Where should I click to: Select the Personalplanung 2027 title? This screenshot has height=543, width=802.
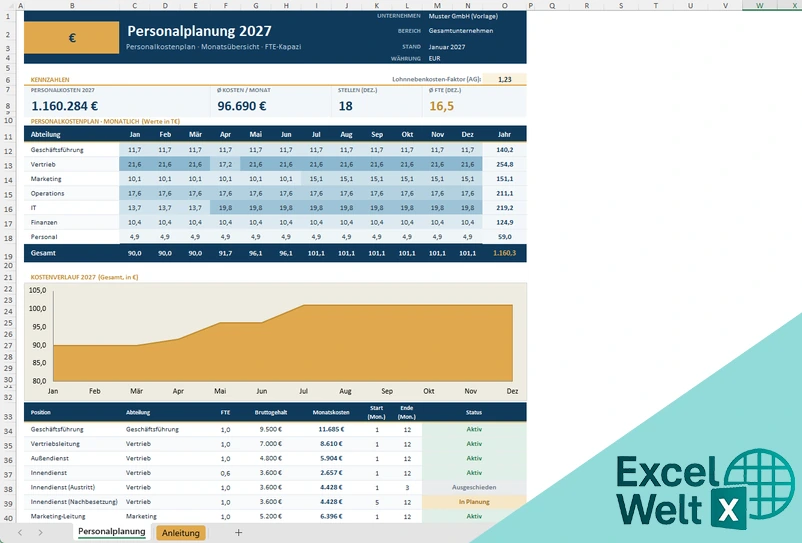(x=199, y=31)
